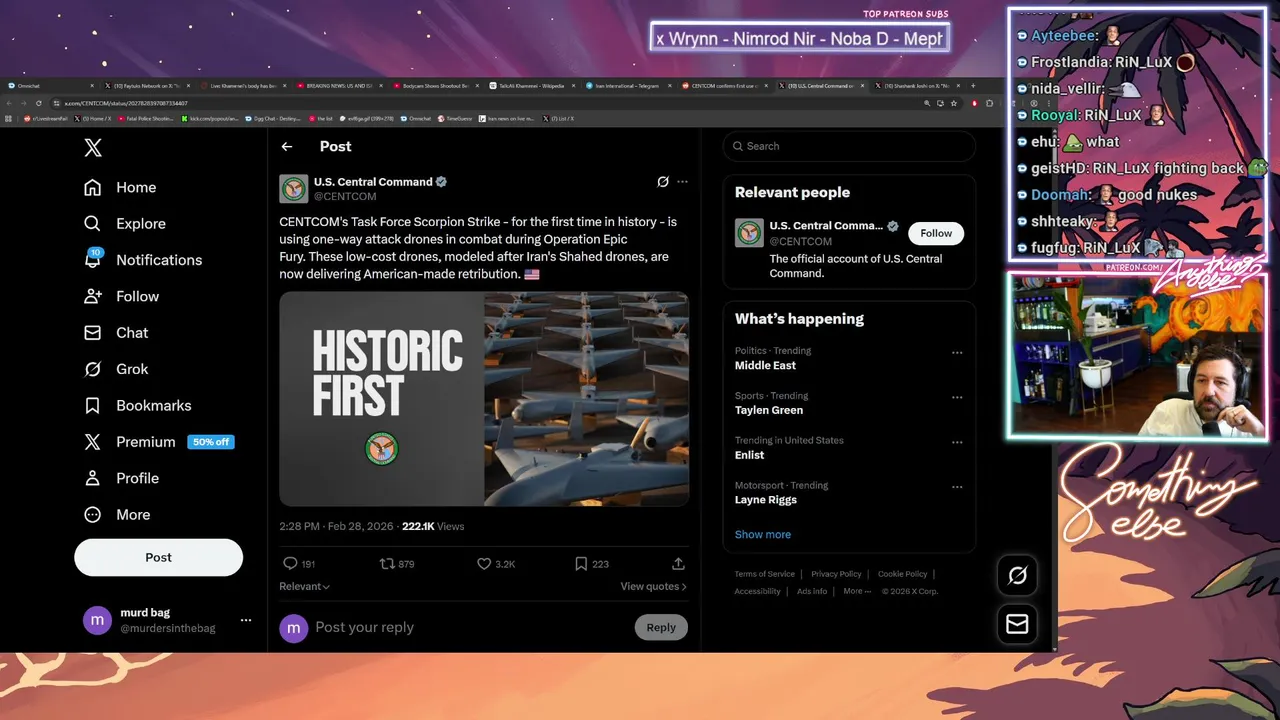Click the X logo in the sidebar

93,148
